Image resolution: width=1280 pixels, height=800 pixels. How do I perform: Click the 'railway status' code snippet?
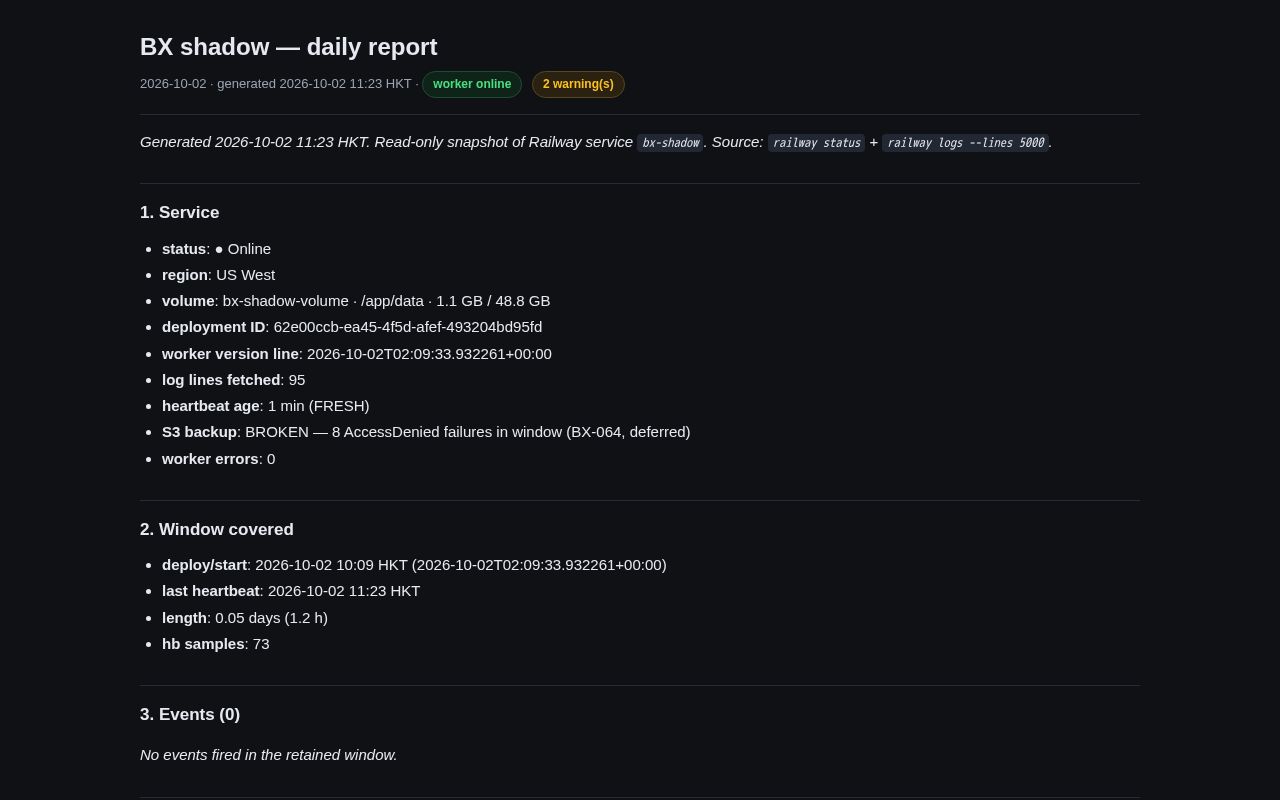[816, 143]
